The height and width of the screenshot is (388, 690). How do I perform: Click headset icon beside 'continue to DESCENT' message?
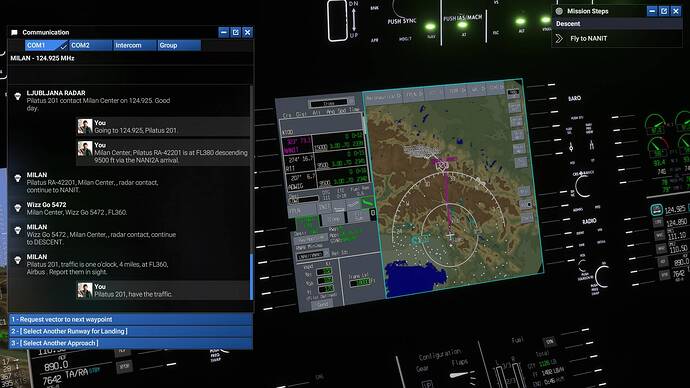coord(18,230)
